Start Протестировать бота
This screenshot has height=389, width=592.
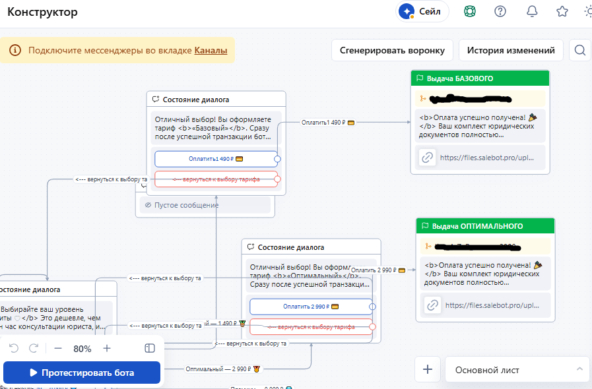point(82,373)
